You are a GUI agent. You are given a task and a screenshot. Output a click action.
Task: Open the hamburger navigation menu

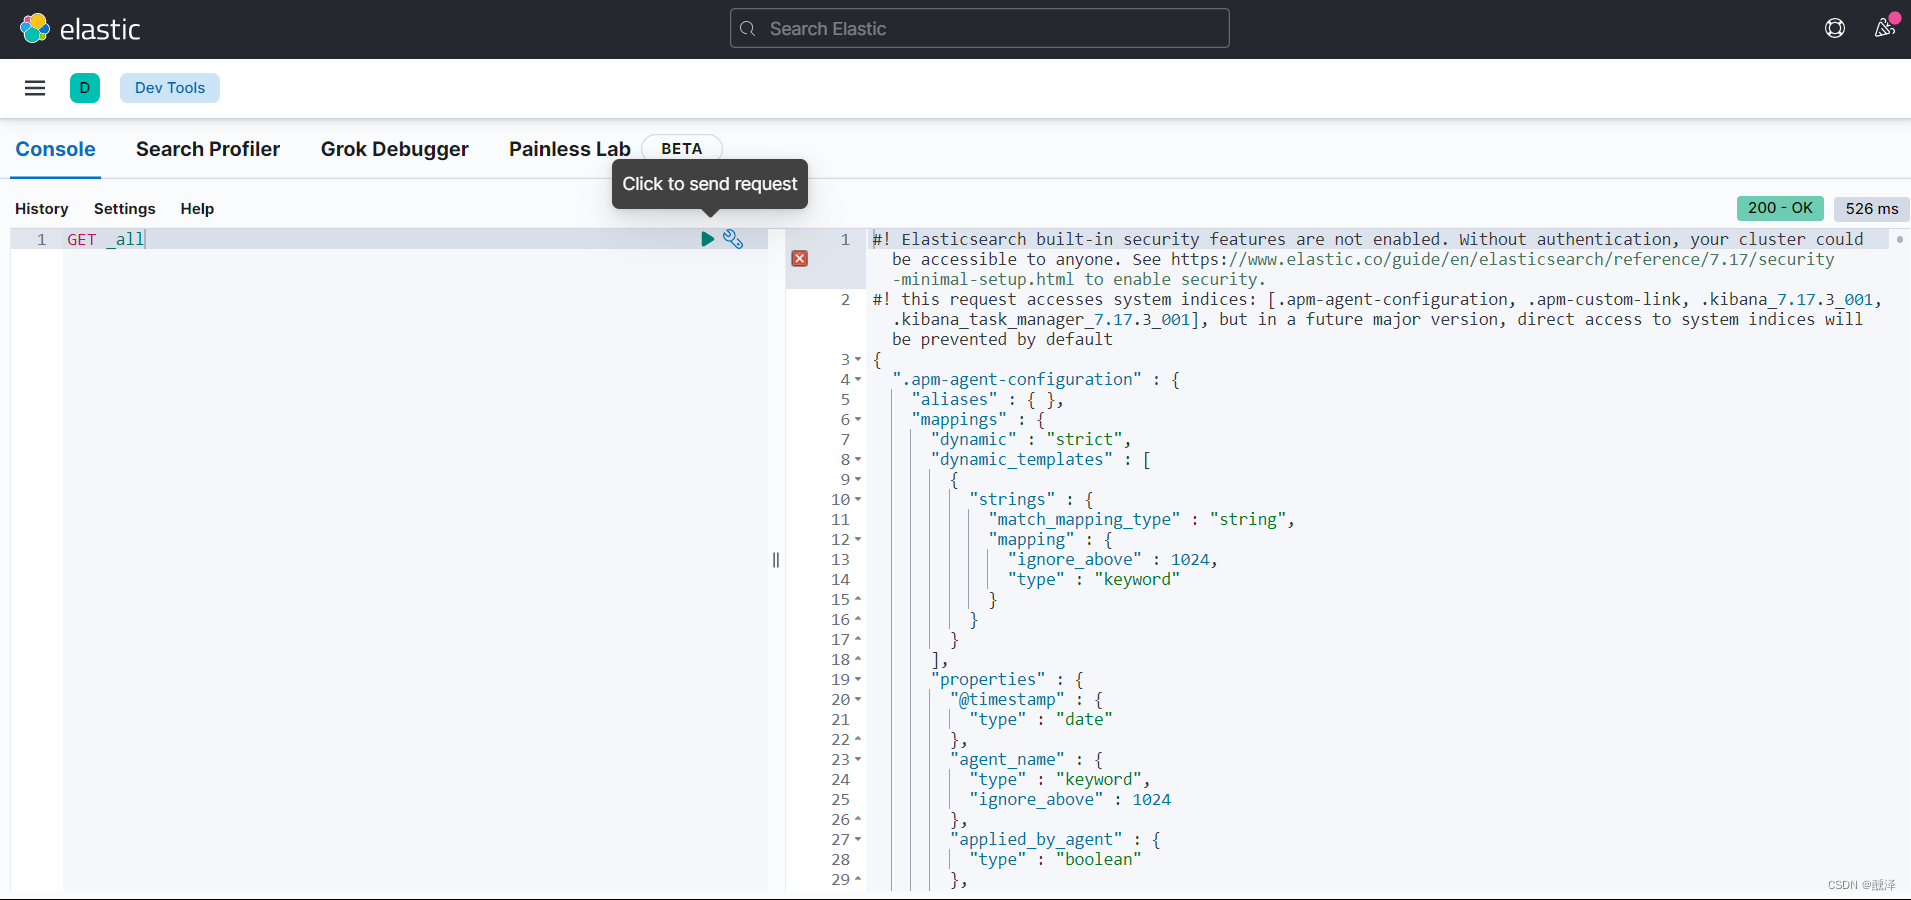click(35, 88)
